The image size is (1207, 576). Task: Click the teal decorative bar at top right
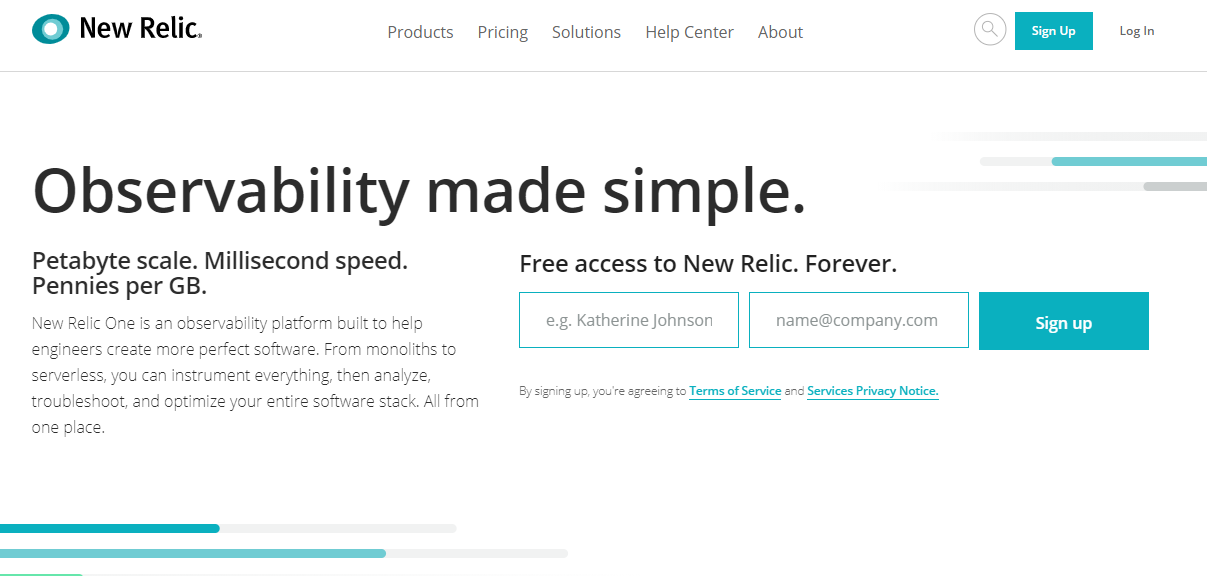pos(1128,161)
